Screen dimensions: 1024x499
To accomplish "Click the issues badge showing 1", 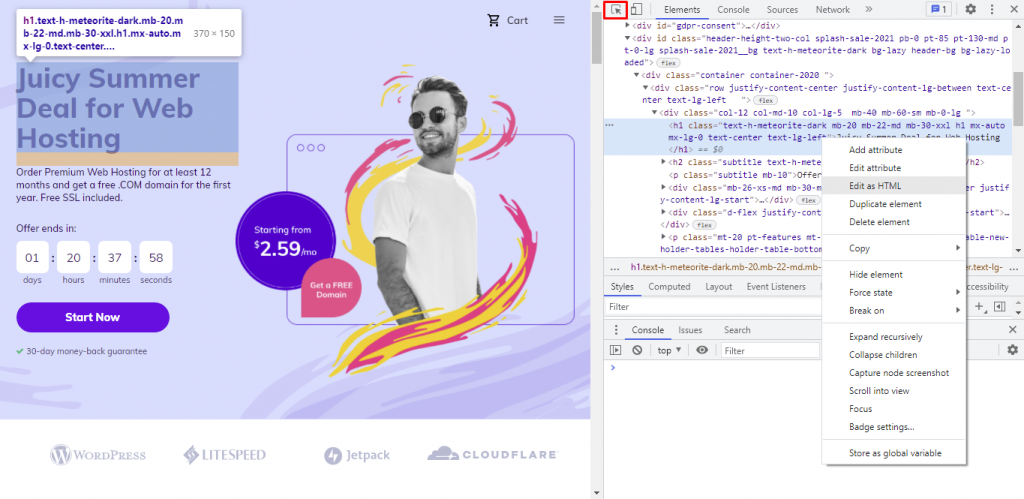I will [939, 9].
